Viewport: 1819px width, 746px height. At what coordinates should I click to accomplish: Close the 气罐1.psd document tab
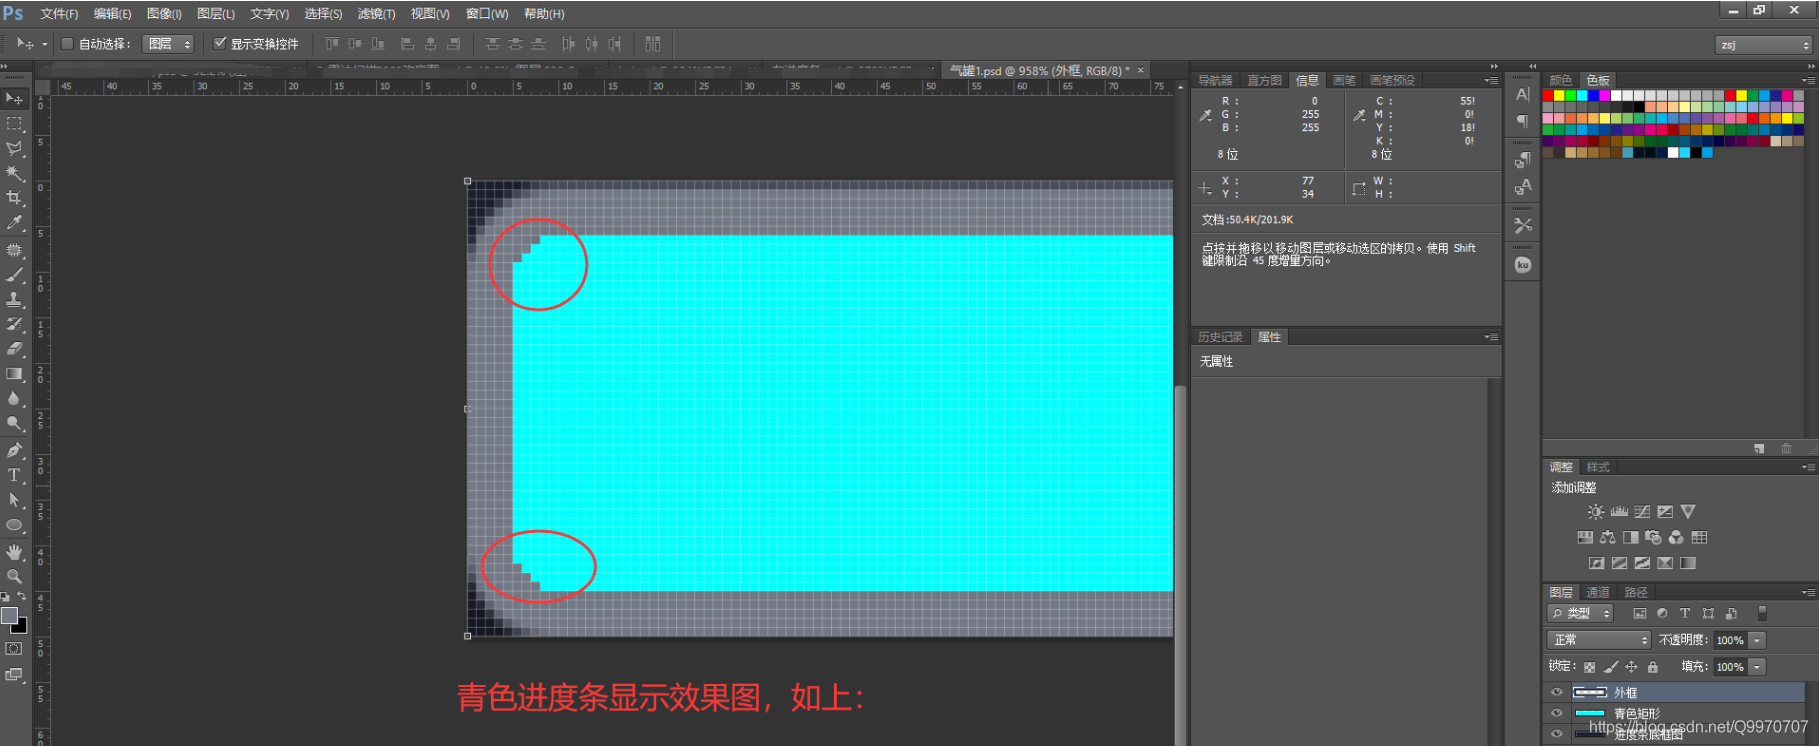(x=1140, y=70)
